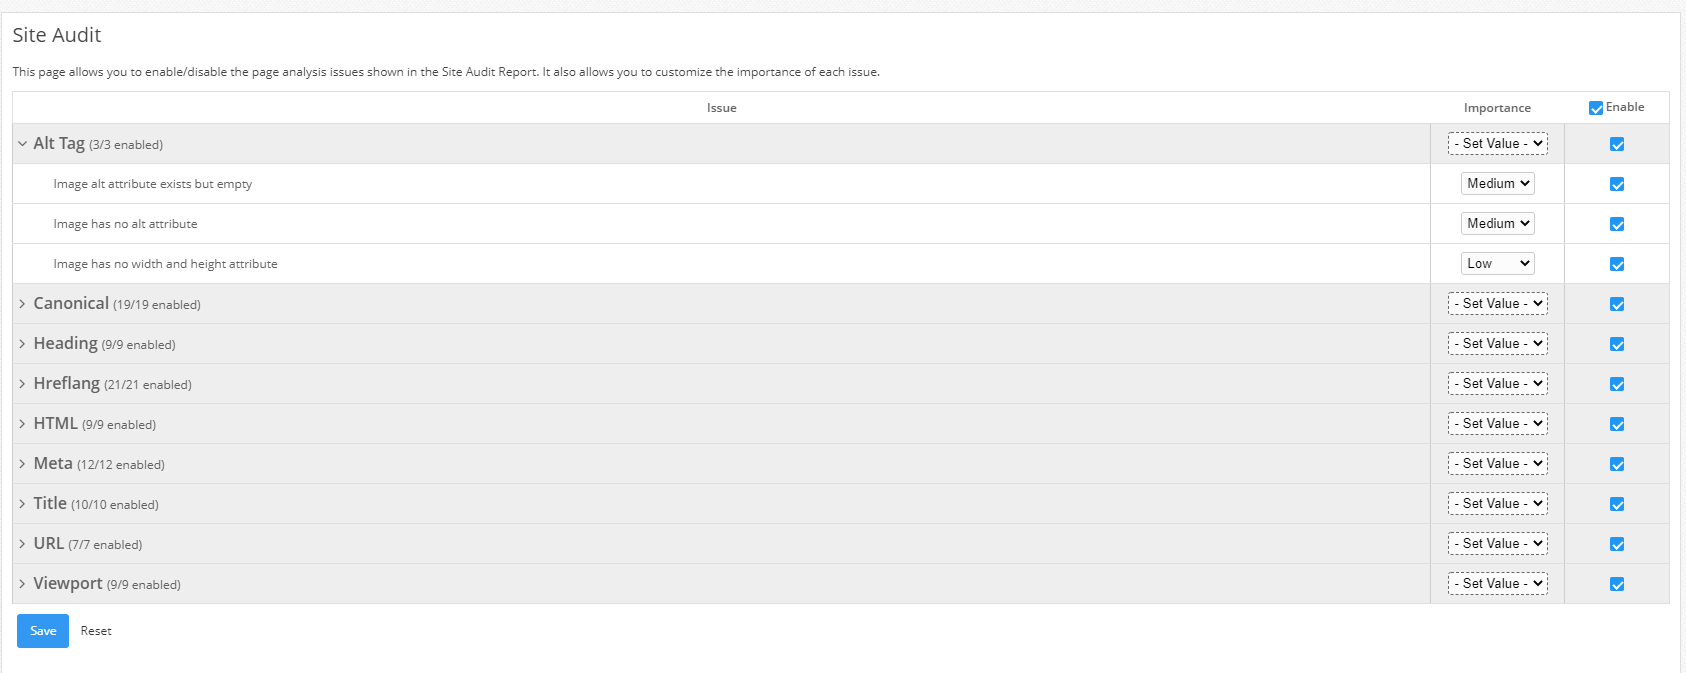
Task: Expand the Hreflang issue group
Action: [22, 384]
